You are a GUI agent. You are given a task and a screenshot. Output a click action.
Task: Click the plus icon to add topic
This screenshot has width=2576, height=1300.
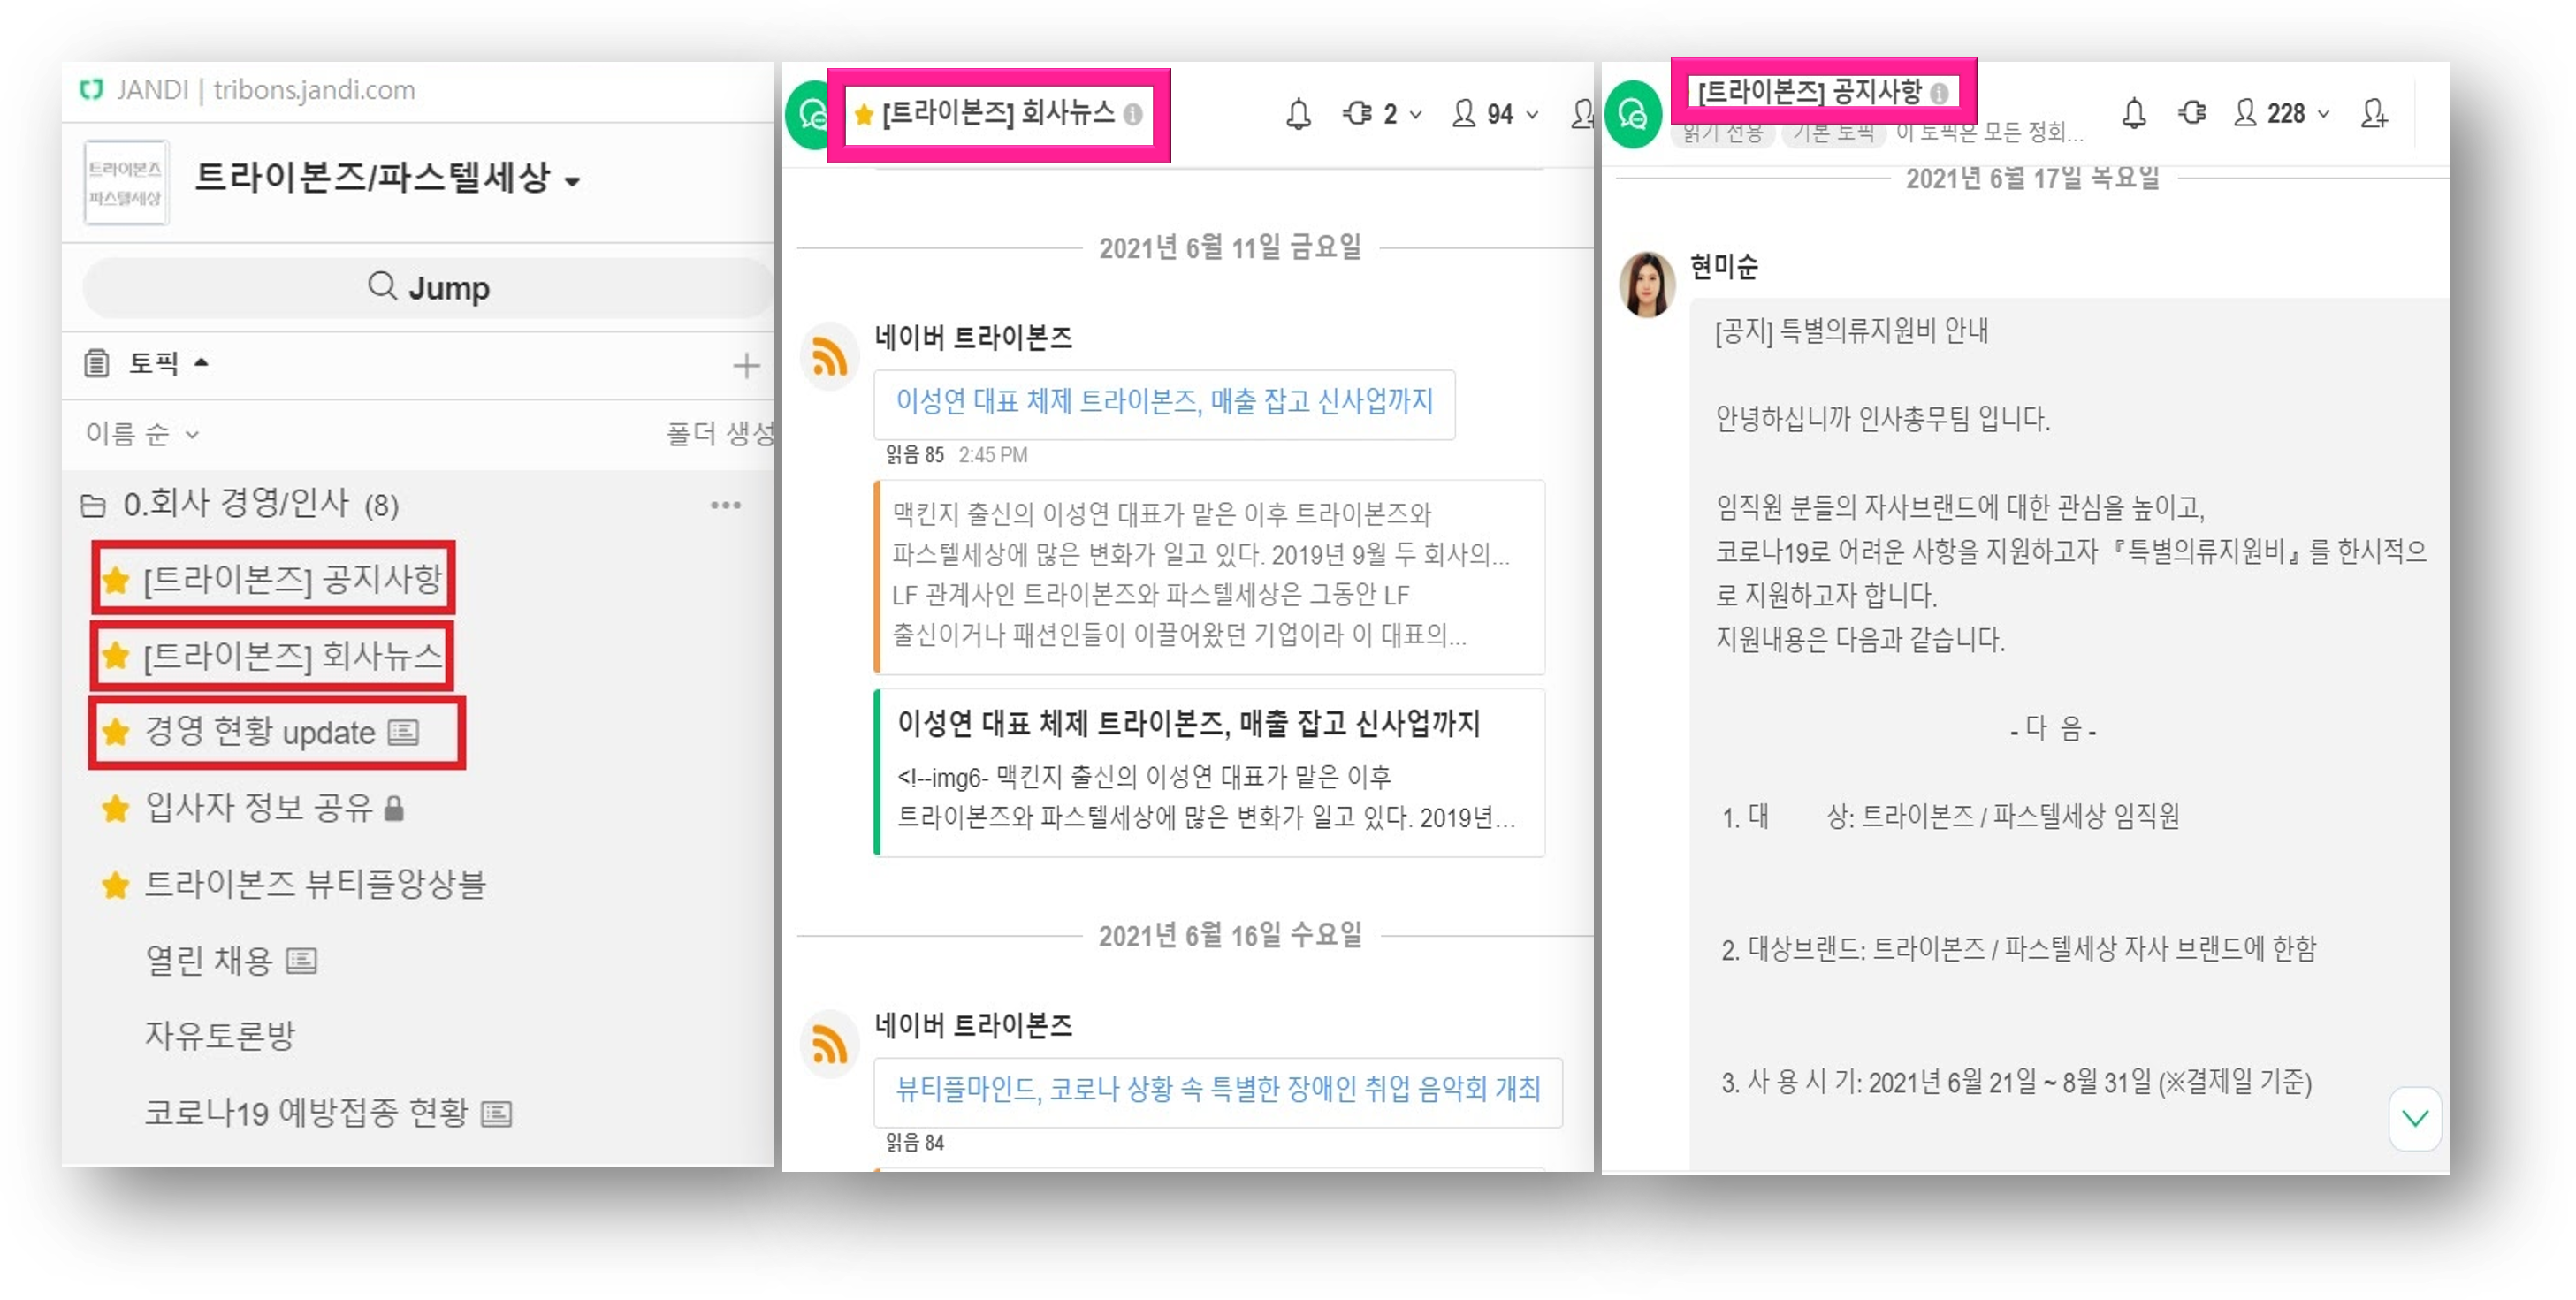pyautogui.click(x=745, y=365)
